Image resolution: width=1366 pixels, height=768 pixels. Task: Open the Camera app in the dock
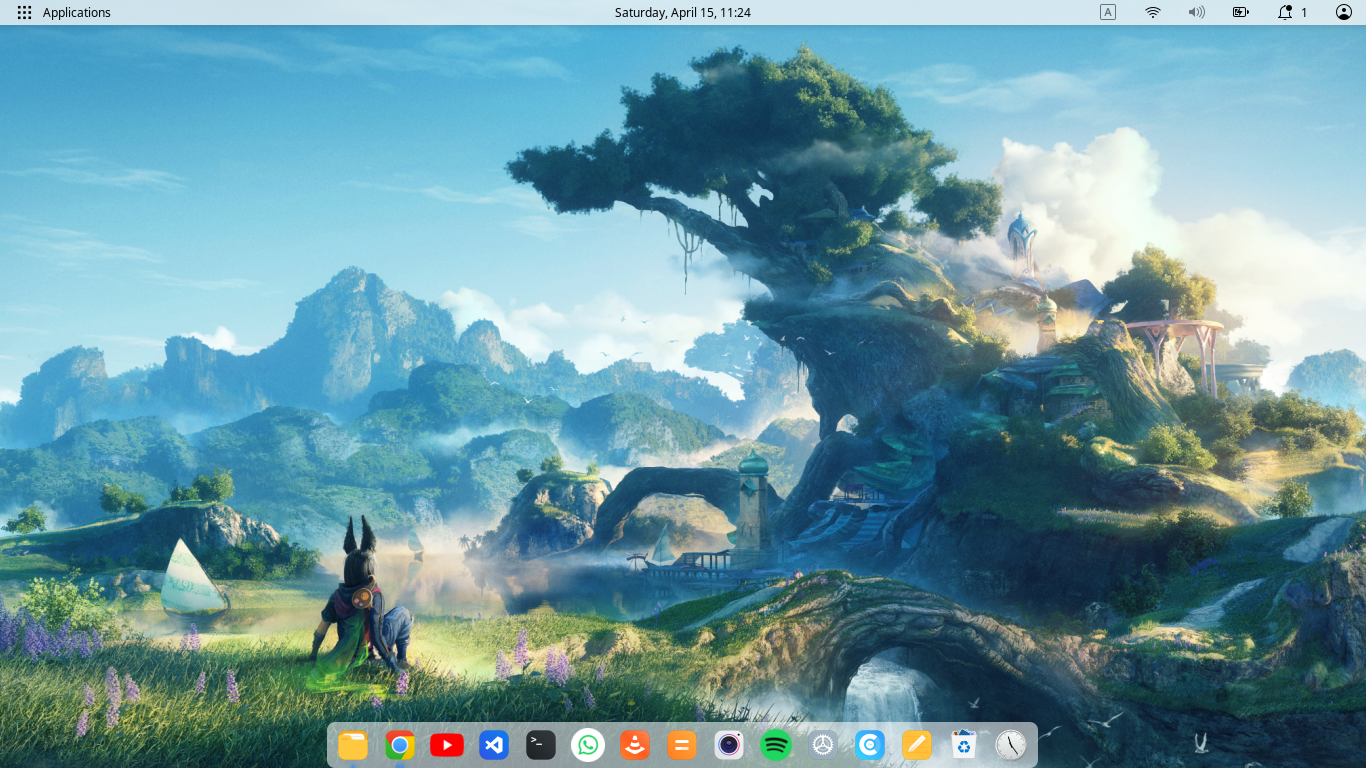pos(728,744)
